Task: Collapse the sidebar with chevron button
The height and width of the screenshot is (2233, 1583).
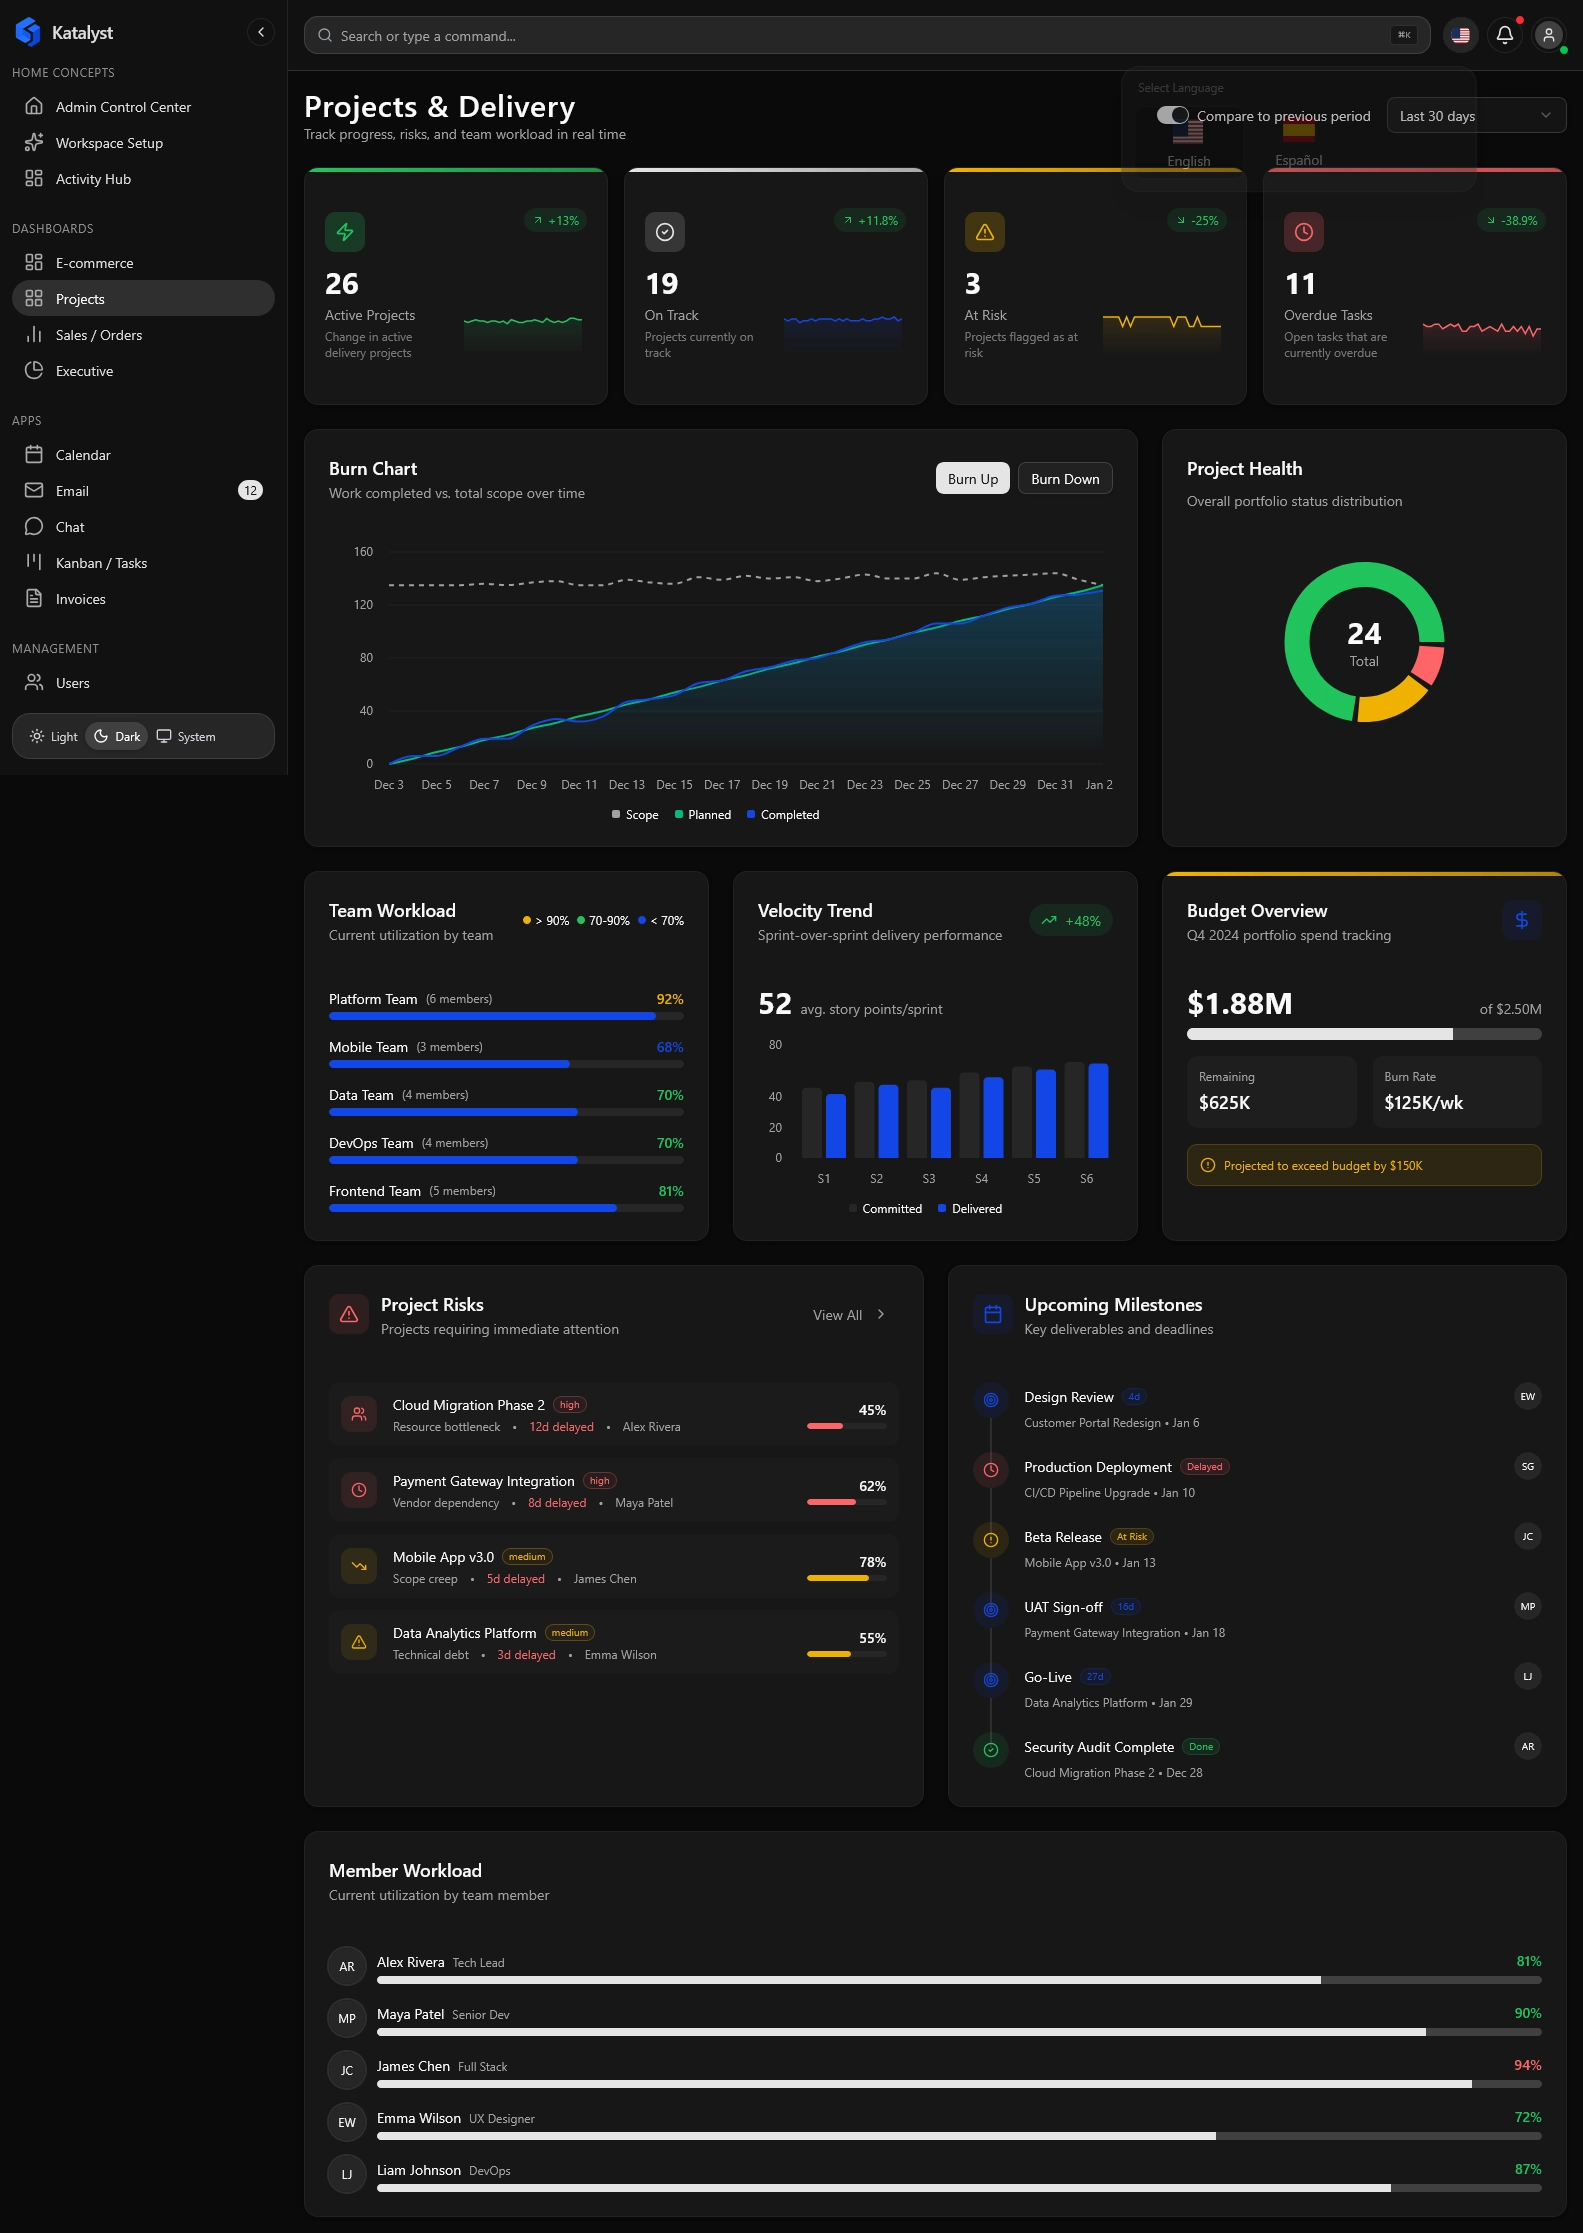Action: point(261,32)
